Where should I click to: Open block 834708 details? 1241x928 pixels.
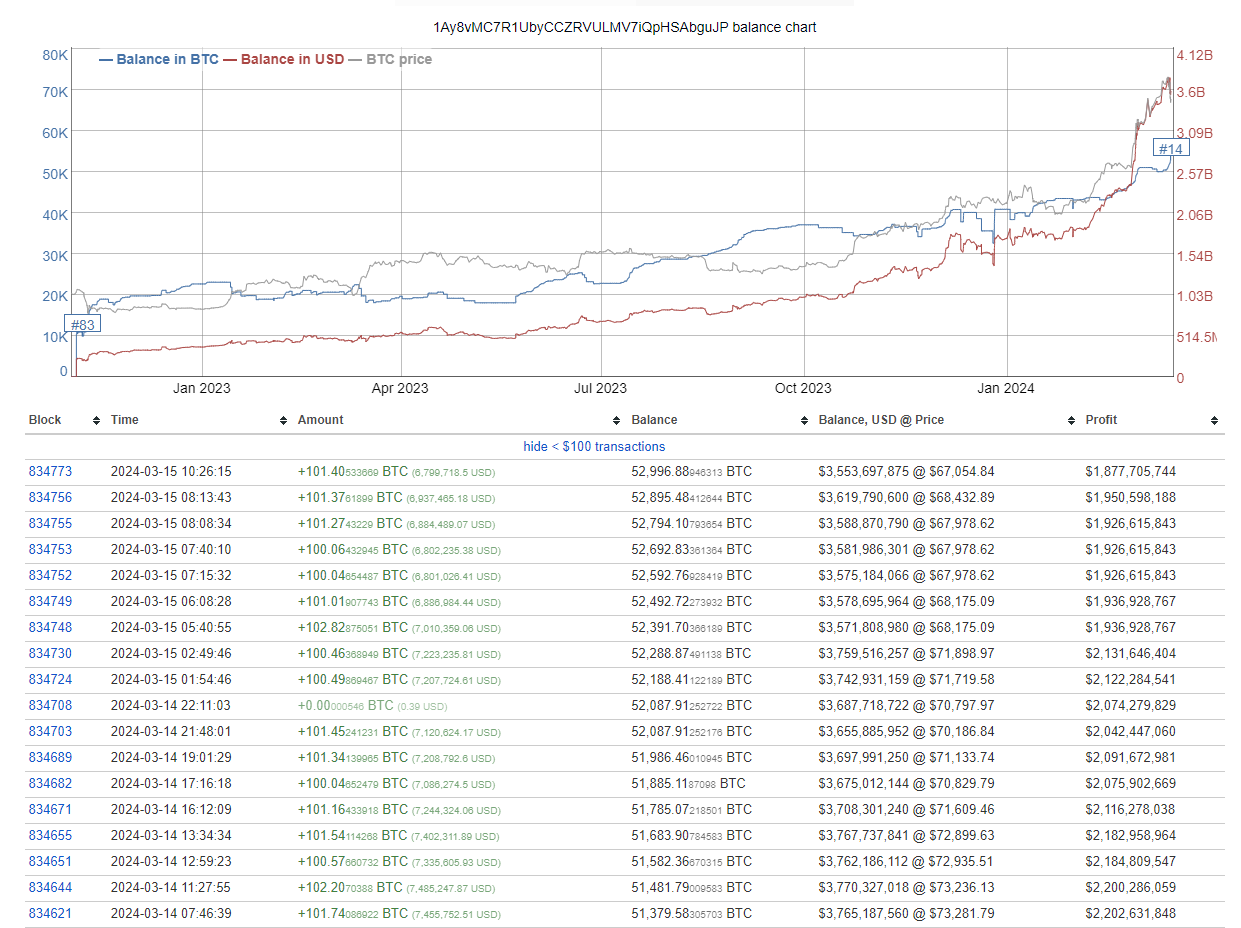pyautogui.click(x=50, y=706)
